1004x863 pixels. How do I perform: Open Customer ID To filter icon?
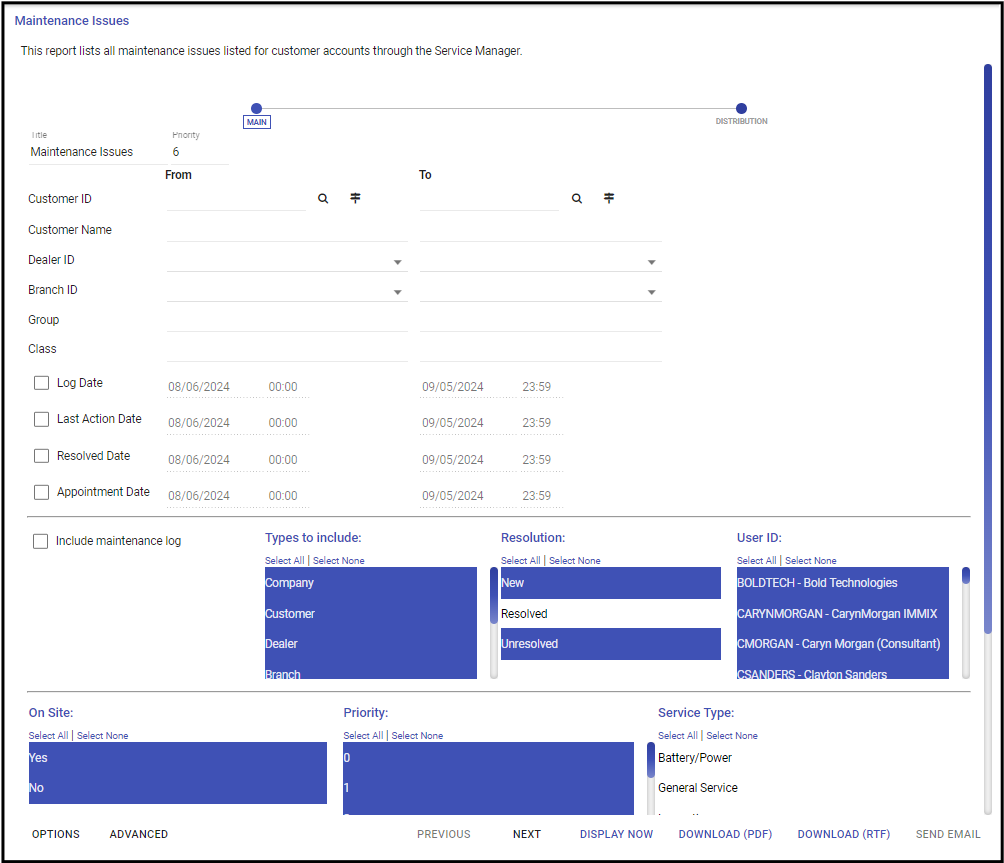pos(609,198)
